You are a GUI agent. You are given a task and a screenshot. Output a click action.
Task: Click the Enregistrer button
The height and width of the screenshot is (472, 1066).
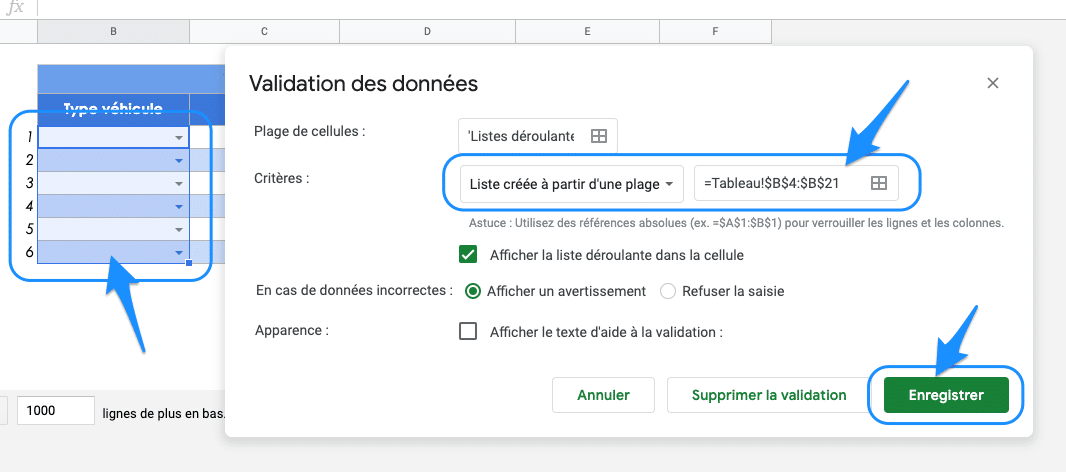pyautogui.click(x=945, y=395)
